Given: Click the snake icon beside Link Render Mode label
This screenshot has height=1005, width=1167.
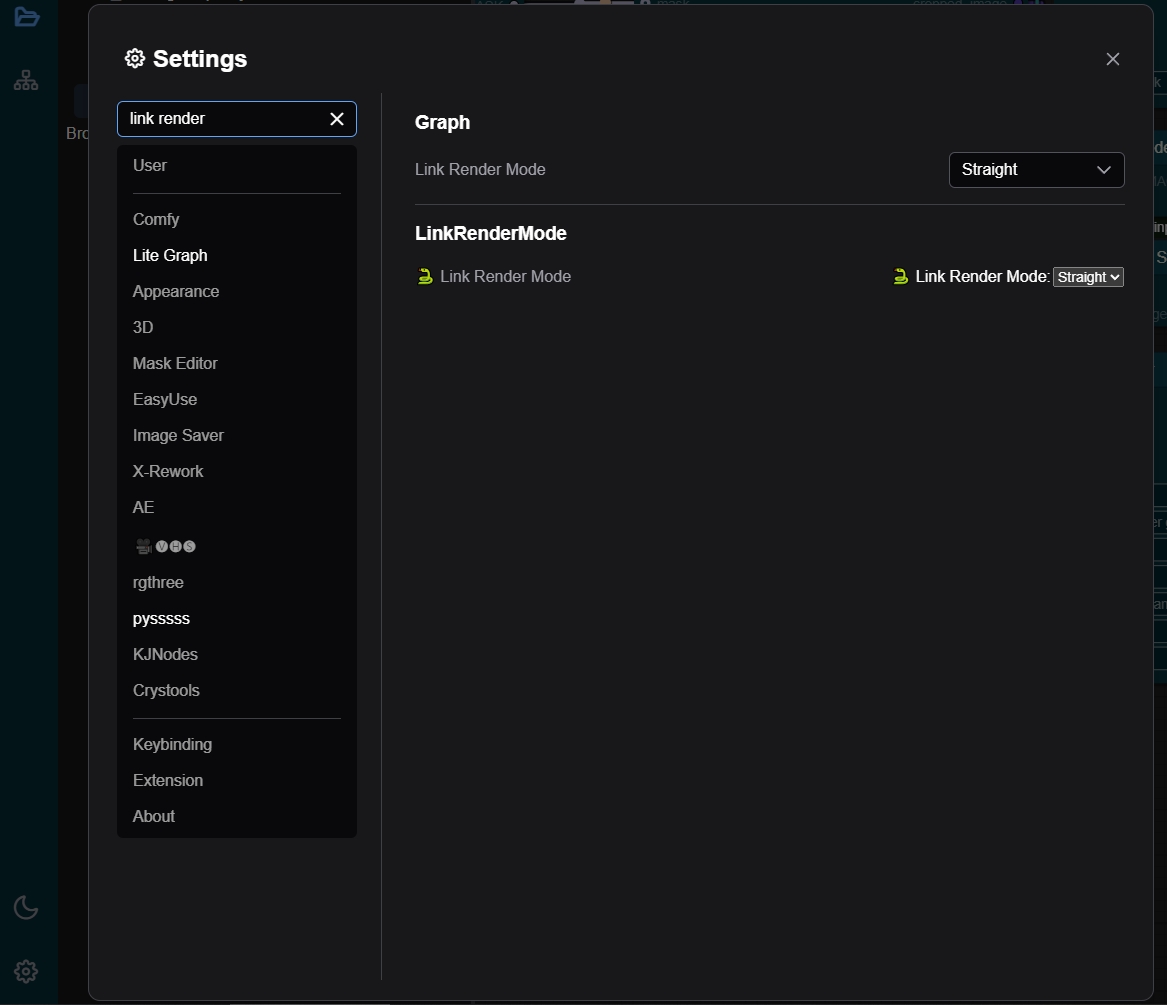Looking at the screenshot, I should (x=425, y=276).
